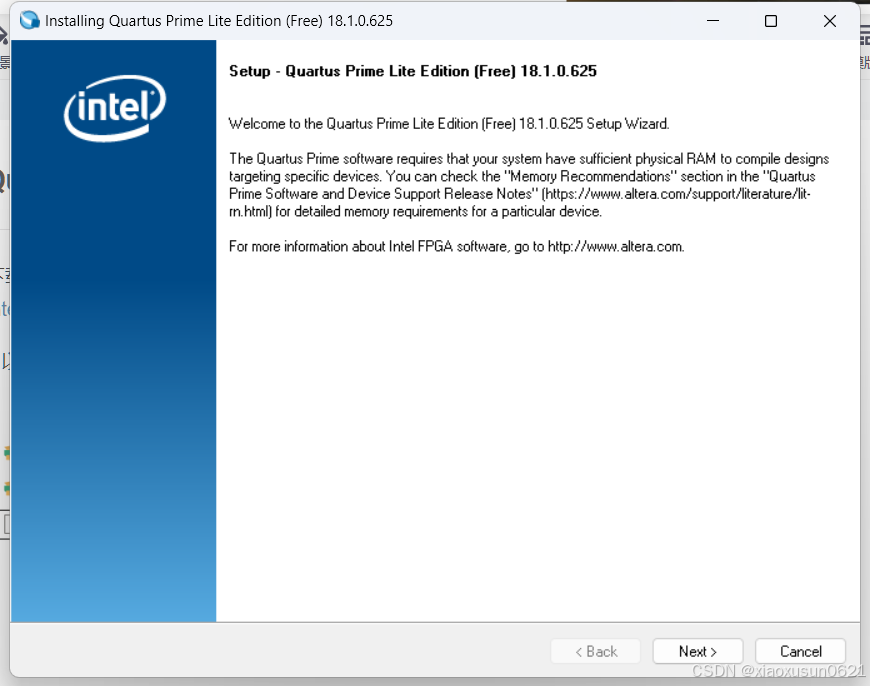Click the window title 'Installing Quartus Prime'
The width and height of the screenshot is (870, 686).
[219, 21]
